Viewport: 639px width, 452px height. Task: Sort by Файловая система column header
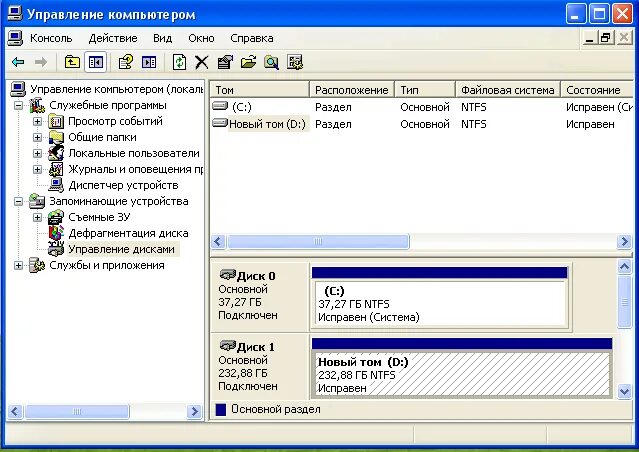pos(508,90)
